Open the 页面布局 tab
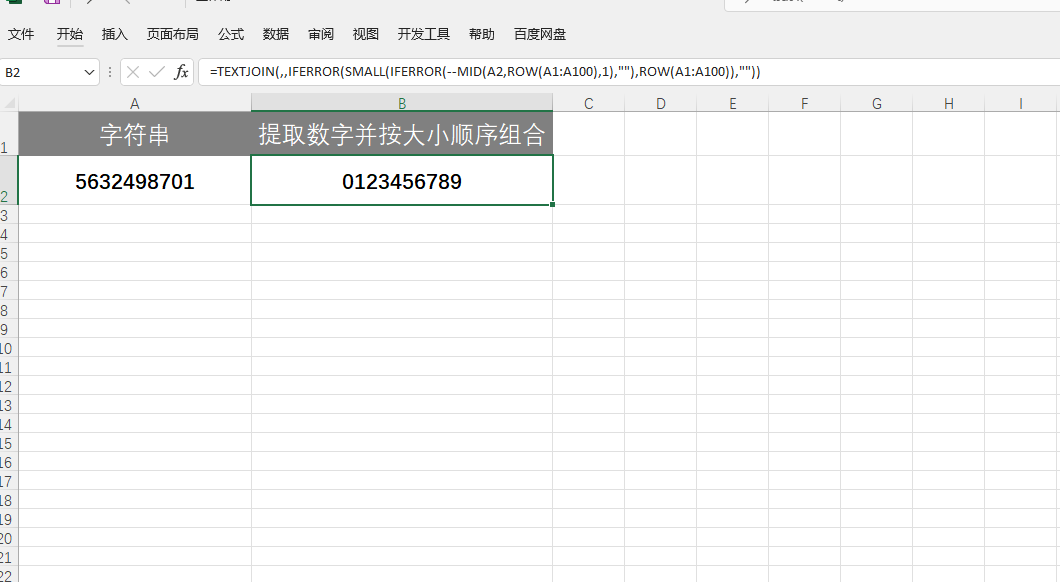The width and height of the screenshot is (1060, 582). click(172, 34)
